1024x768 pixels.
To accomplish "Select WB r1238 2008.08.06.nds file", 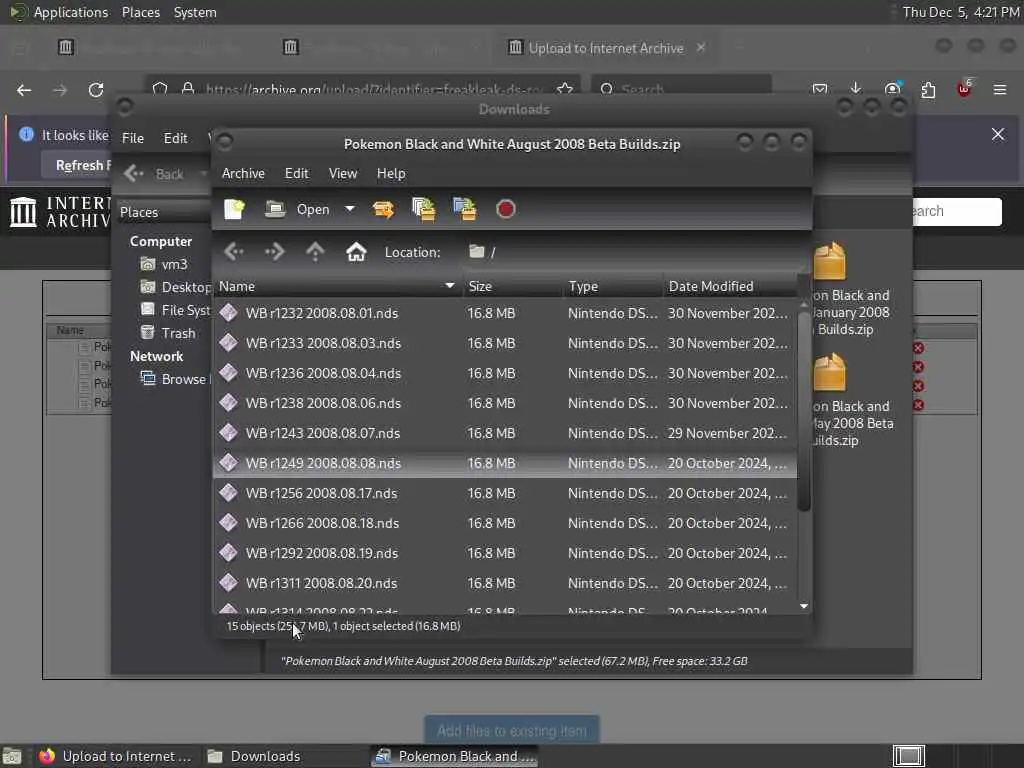I will coord(505,404).
